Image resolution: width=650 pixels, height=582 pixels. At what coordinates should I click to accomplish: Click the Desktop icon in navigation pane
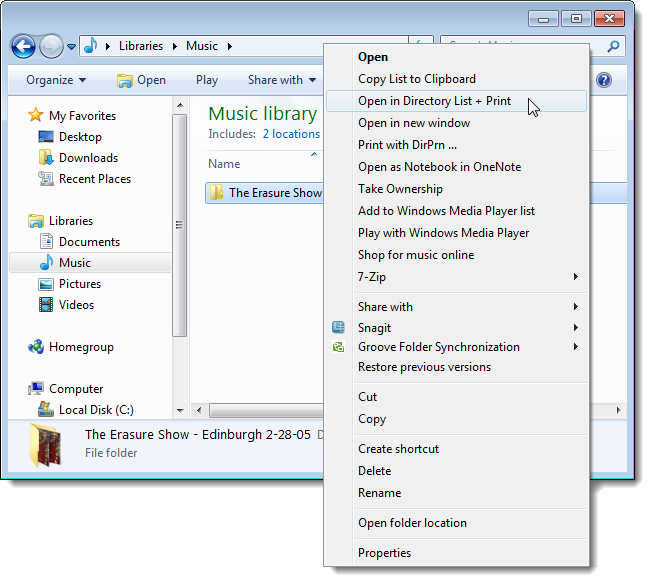click(46, 136)
